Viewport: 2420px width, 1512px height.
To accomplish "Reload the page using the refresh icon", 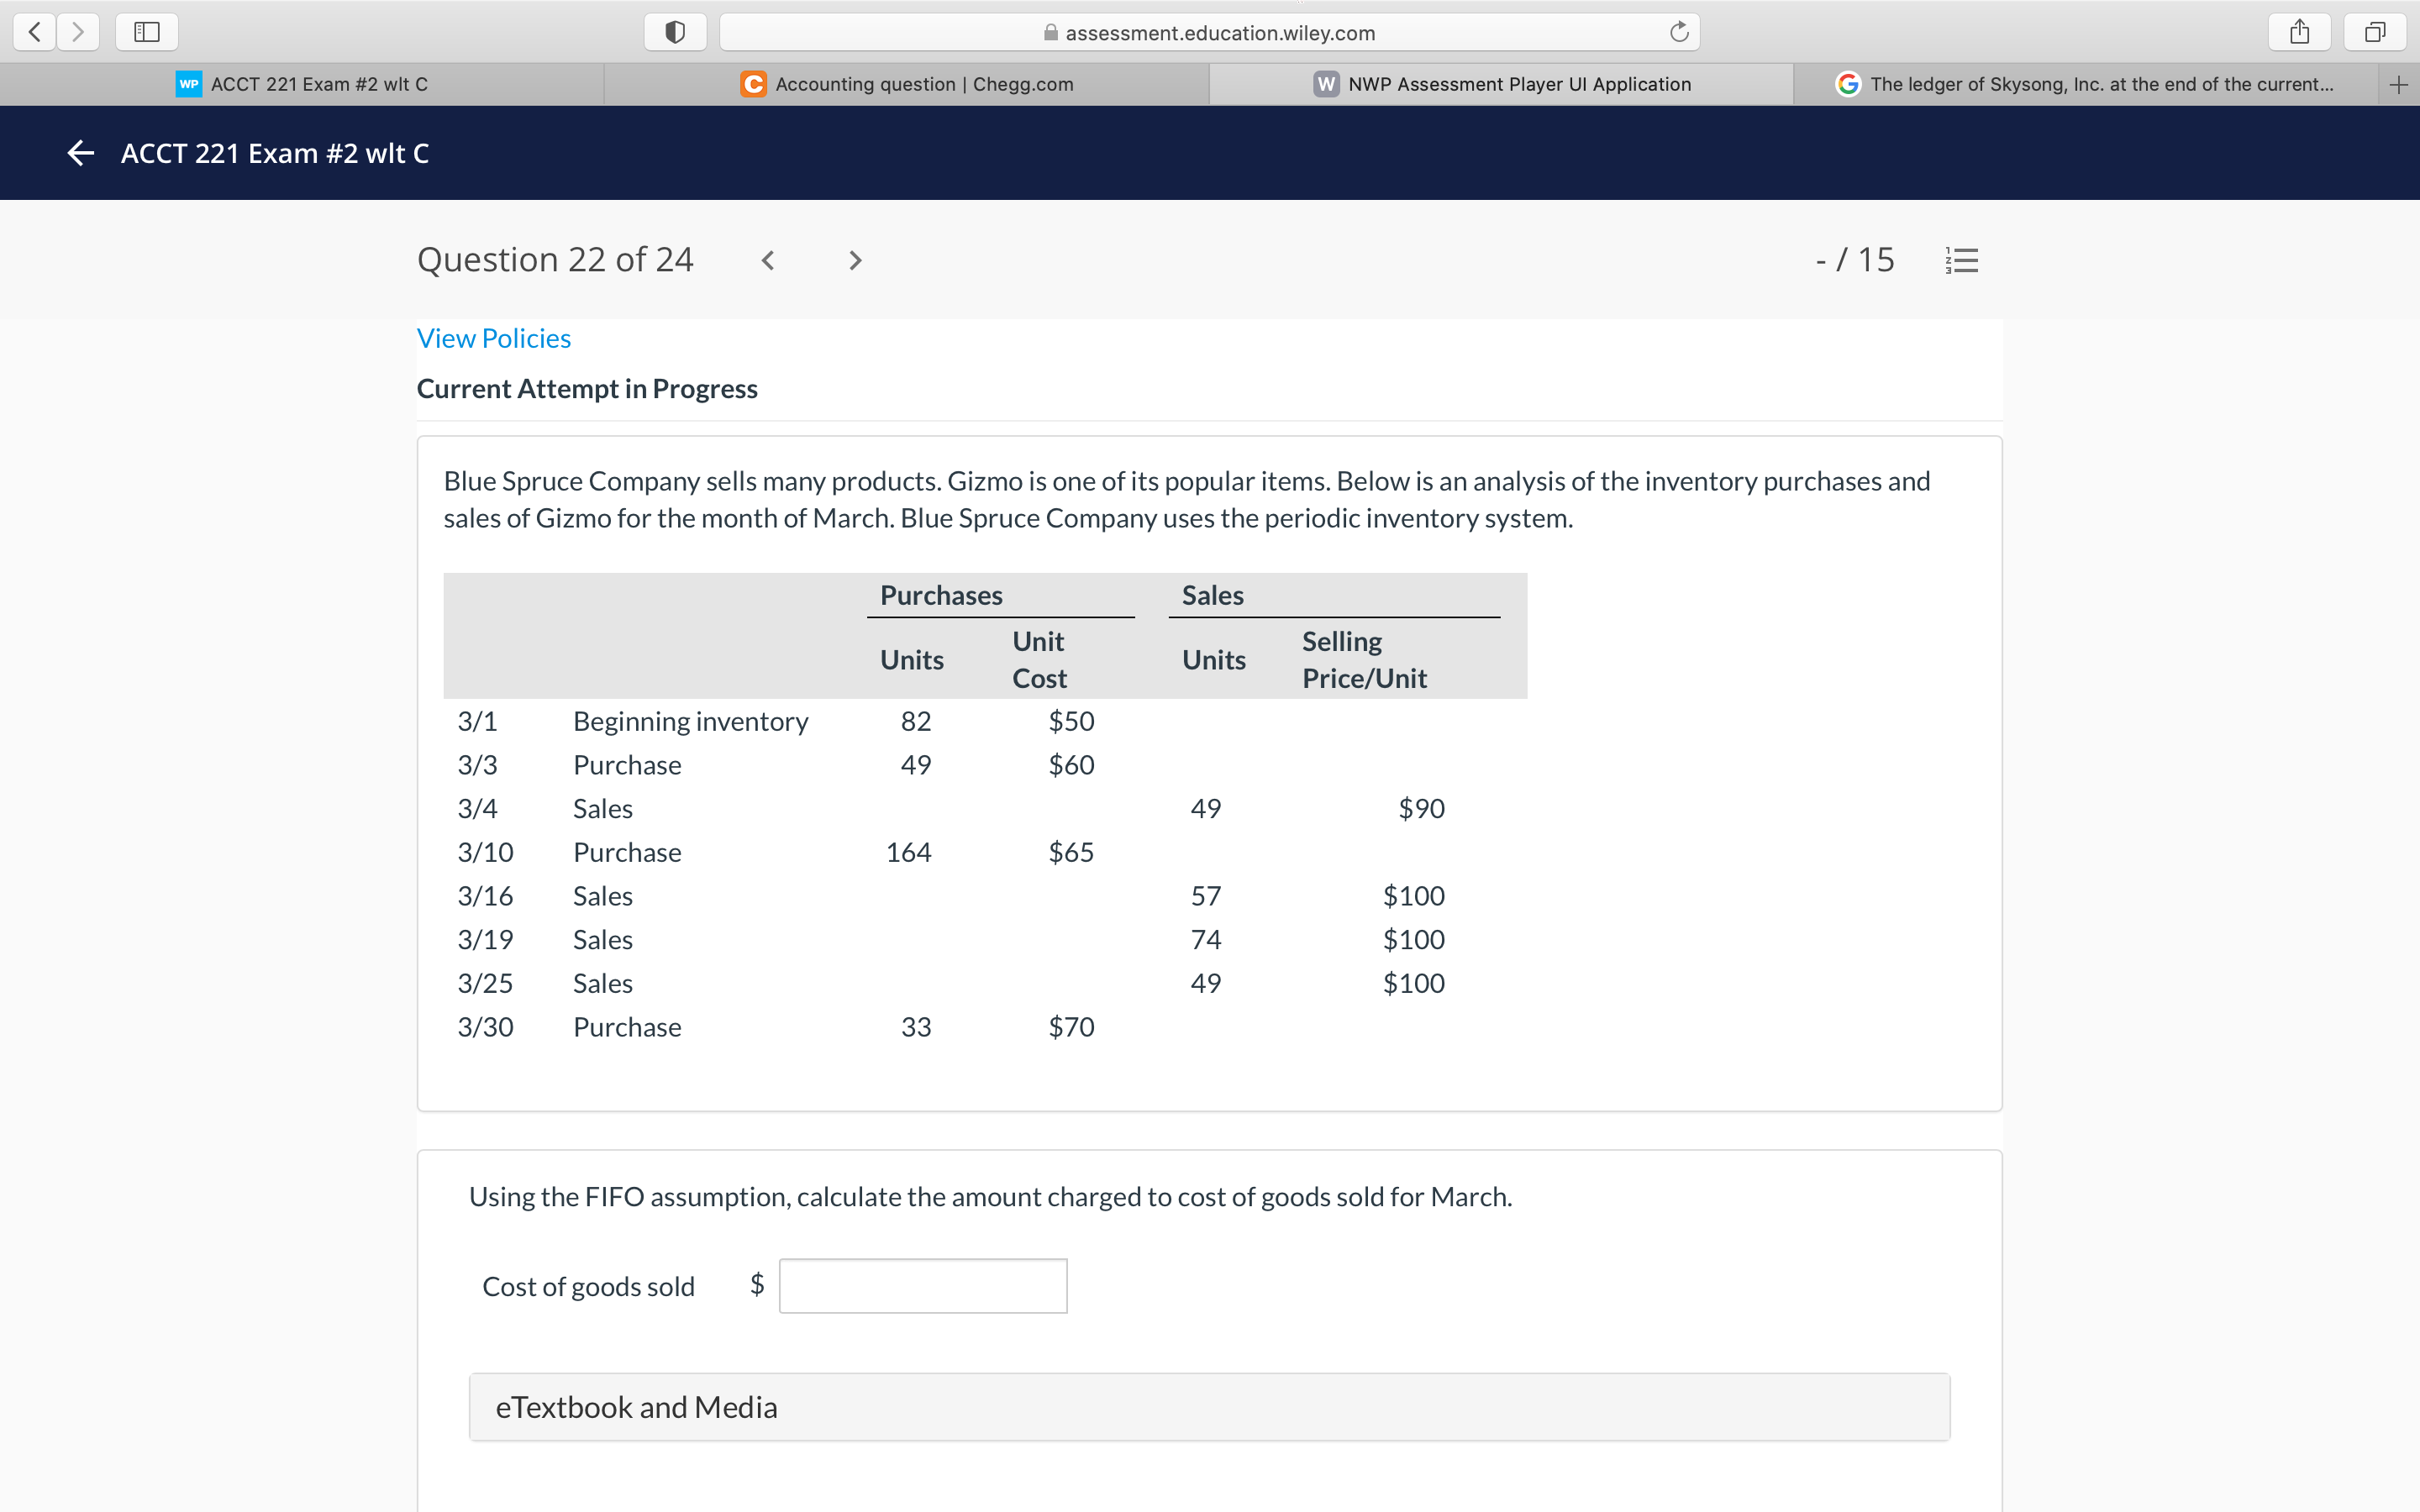I will click(1678, 31).
